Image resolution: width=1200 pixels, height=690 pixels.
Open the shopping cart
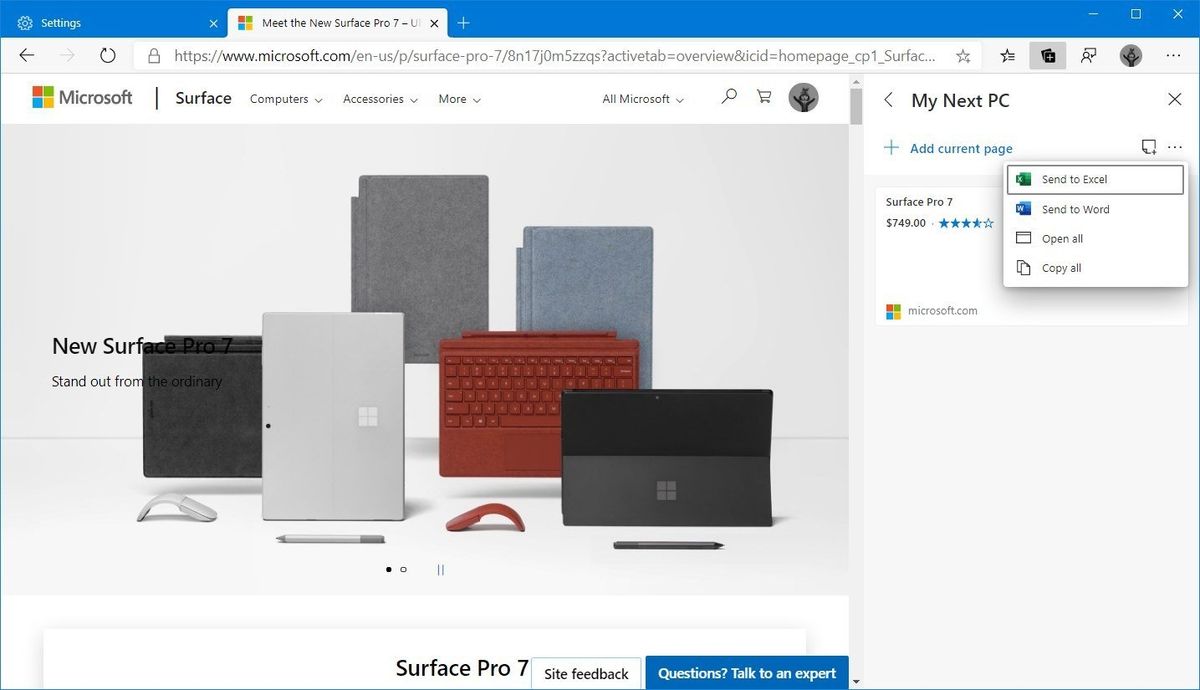(x=763, y=97)
